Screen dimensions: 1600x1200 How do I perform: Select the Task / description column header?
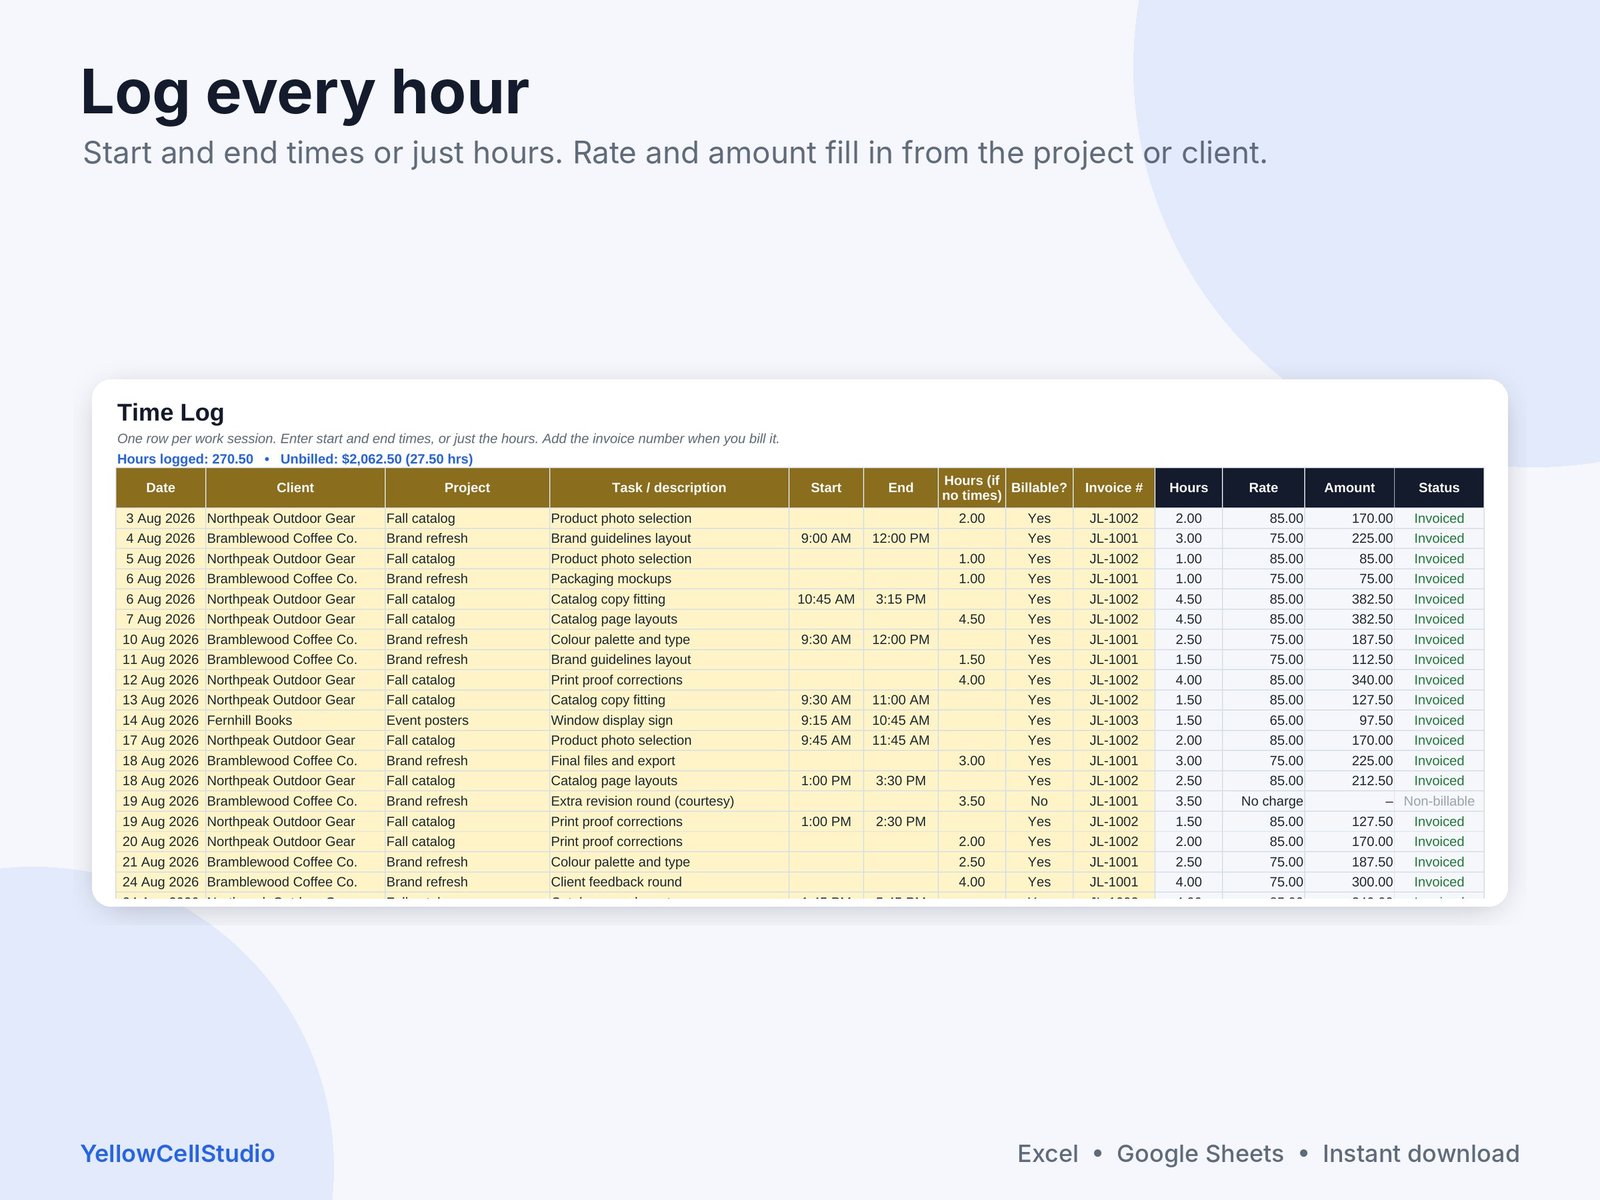point(669,488)
